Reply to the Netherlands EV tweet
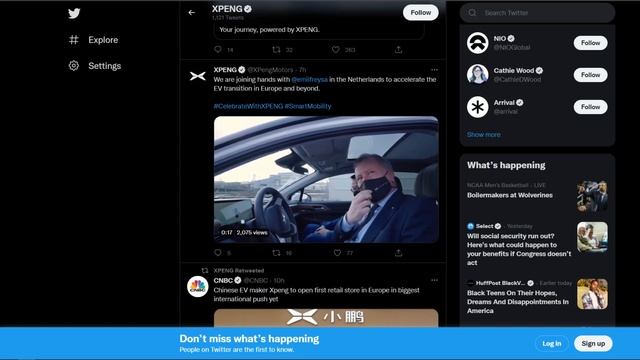 tap(218, 253)
